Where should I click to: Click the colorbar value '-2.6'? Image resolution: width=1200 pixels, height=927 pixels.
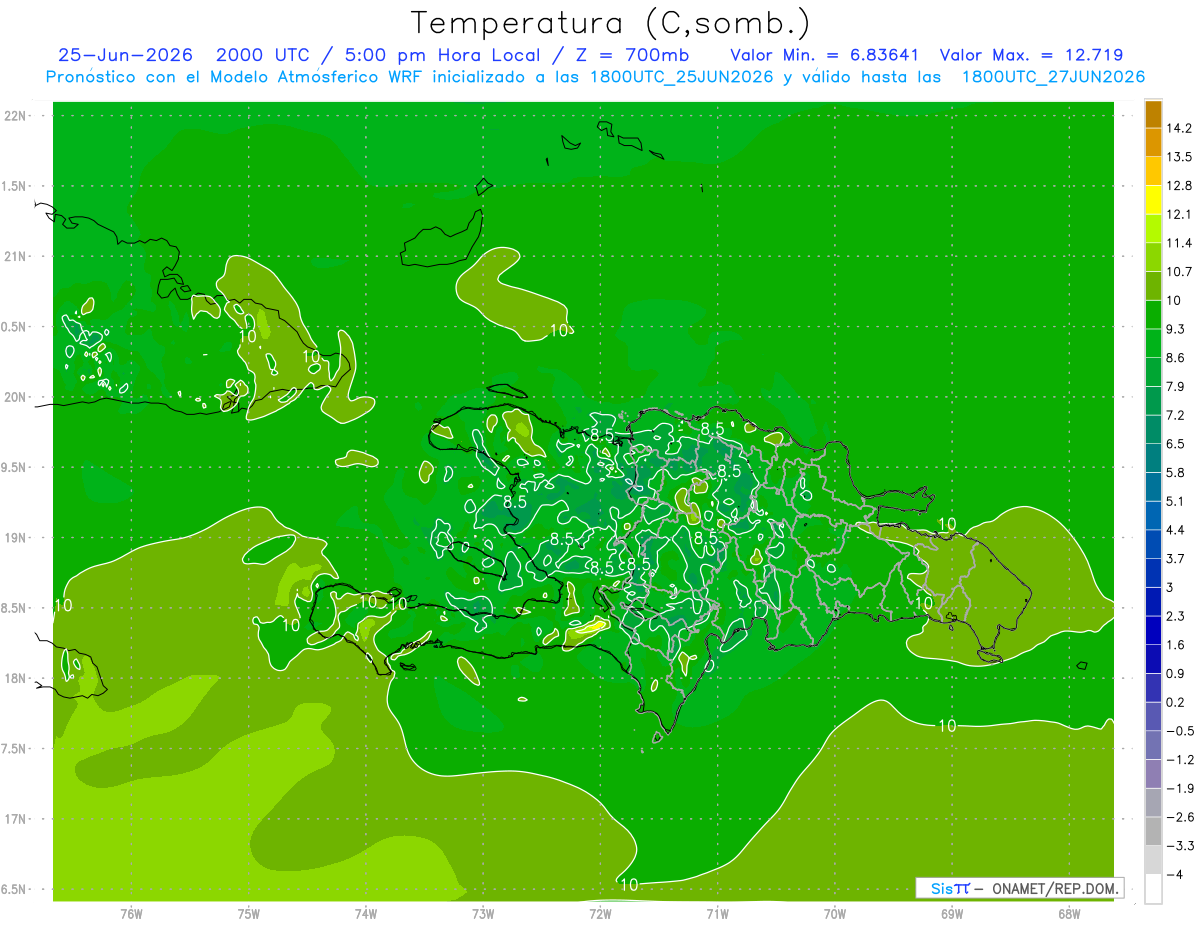coord(1180,817)
